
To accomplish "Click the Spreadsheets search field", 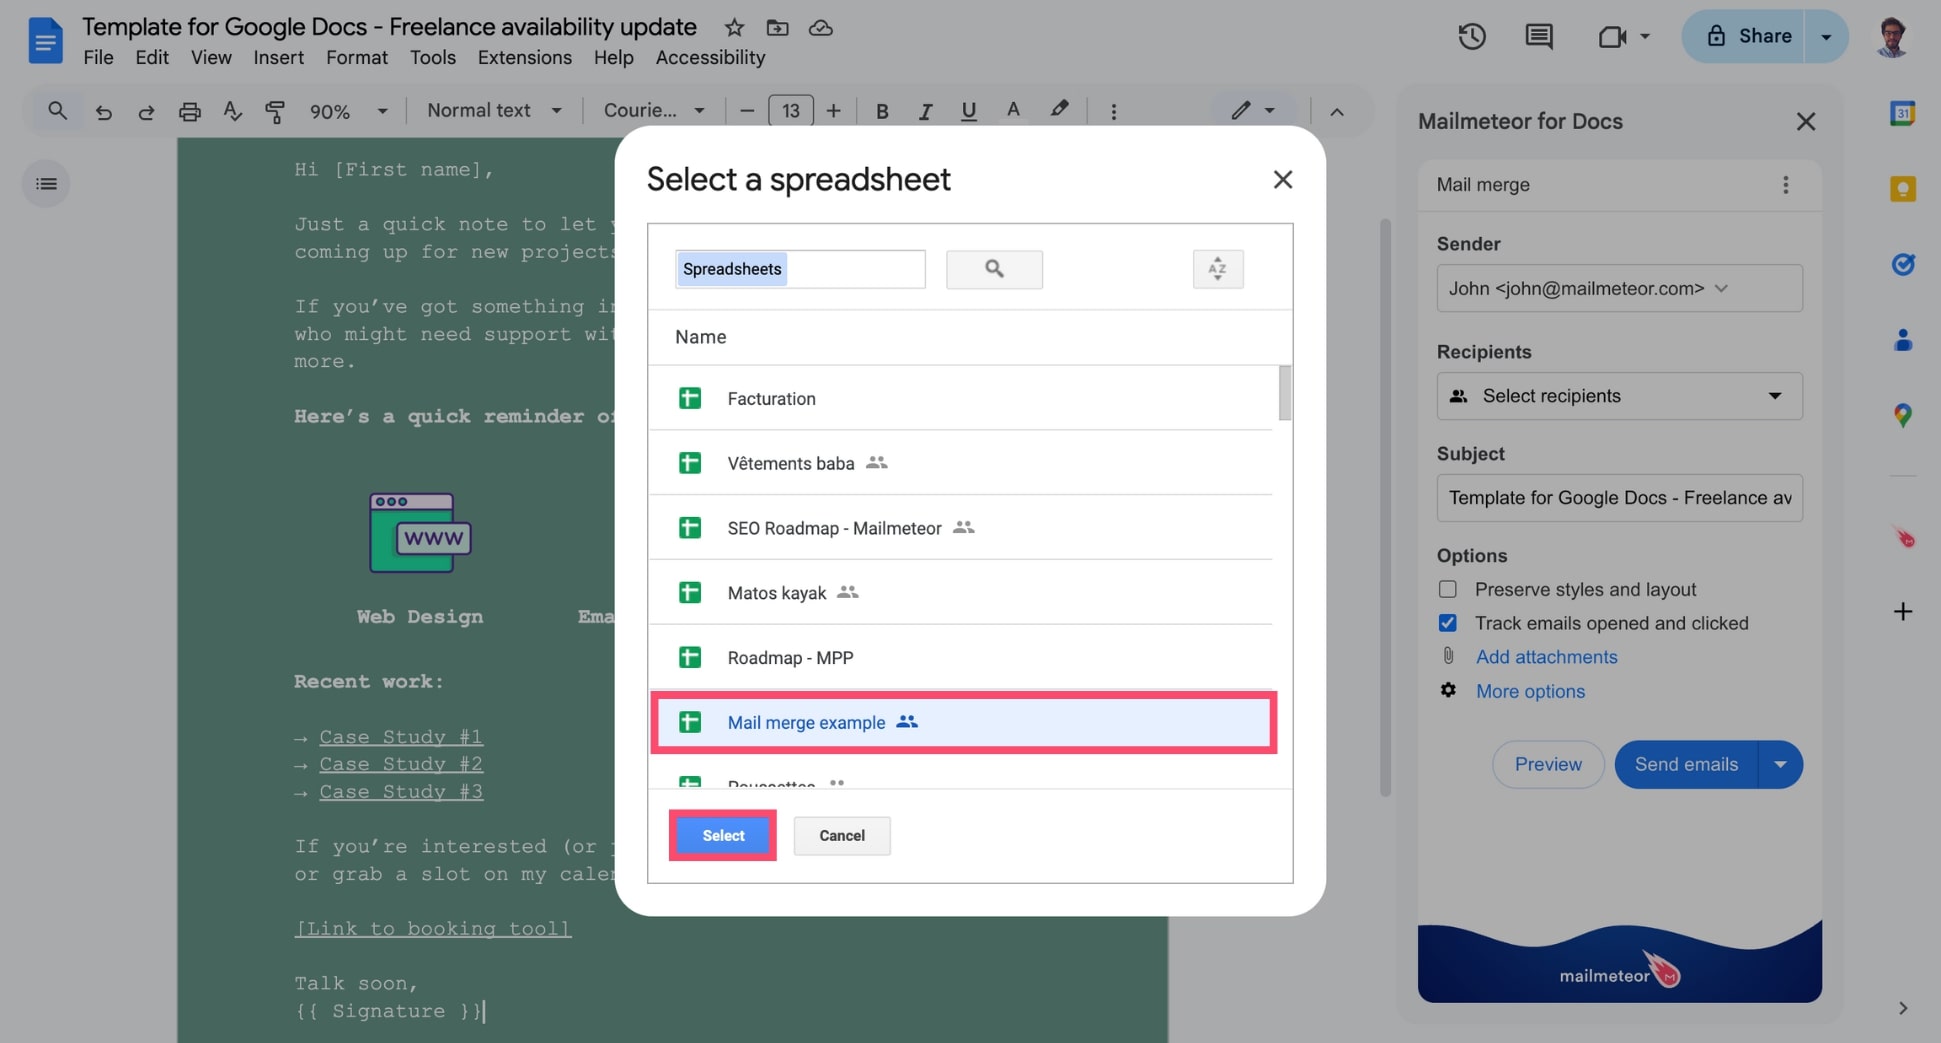I will [800, 269].
